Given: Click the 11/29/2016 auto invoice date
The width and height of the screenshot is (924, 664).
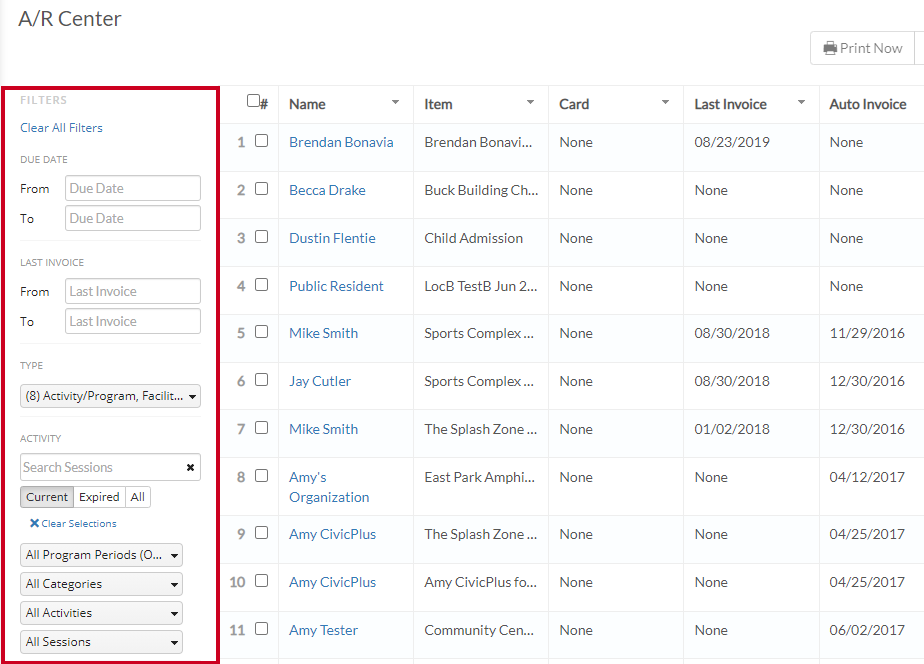Looking at the screenshot, I should point(867,333).
